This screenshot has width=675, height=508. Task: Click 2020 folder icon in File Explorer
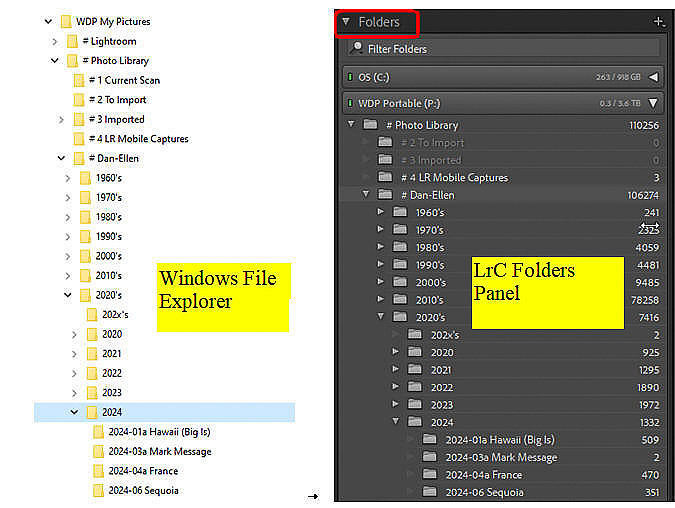92,334
